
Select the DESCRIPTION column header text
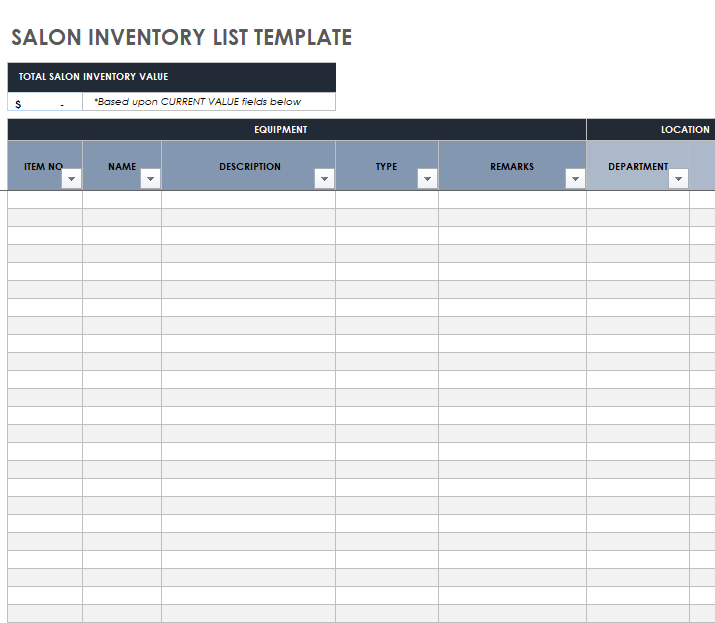click(249, 166)
